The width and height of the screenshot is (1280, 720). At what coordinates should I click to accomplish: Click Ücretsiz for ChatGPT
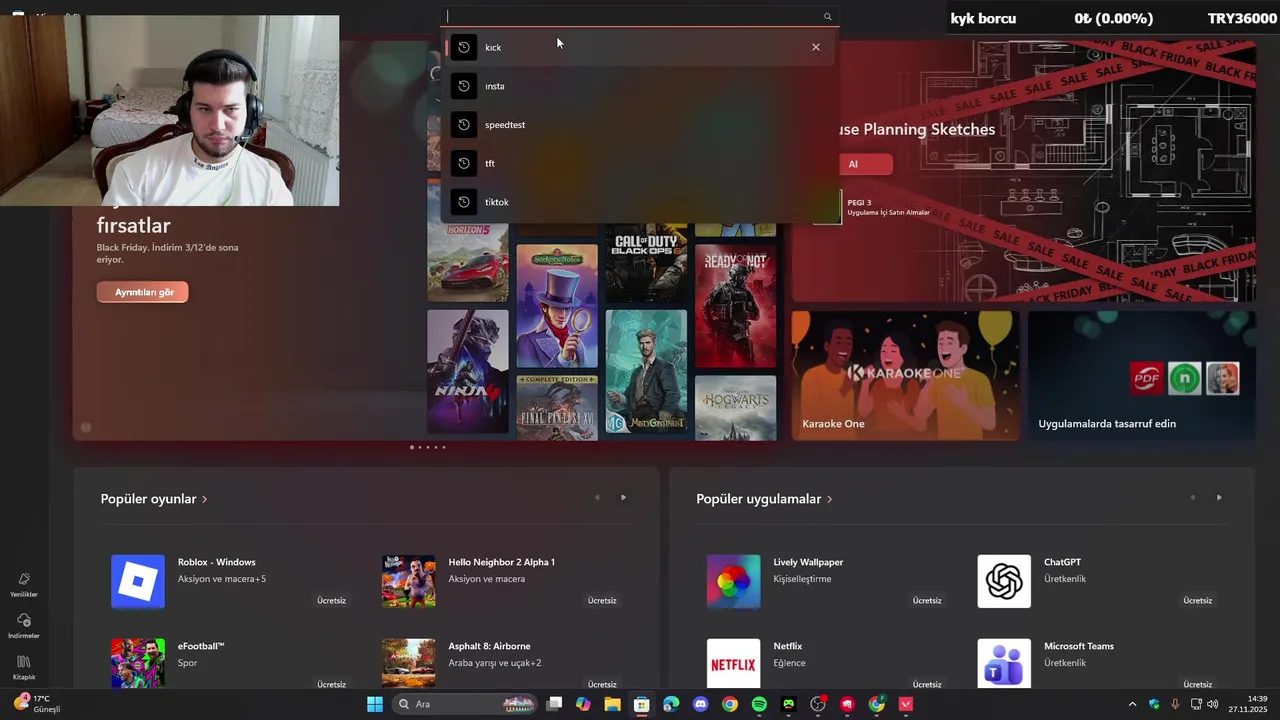click(x=1197, y=601)
